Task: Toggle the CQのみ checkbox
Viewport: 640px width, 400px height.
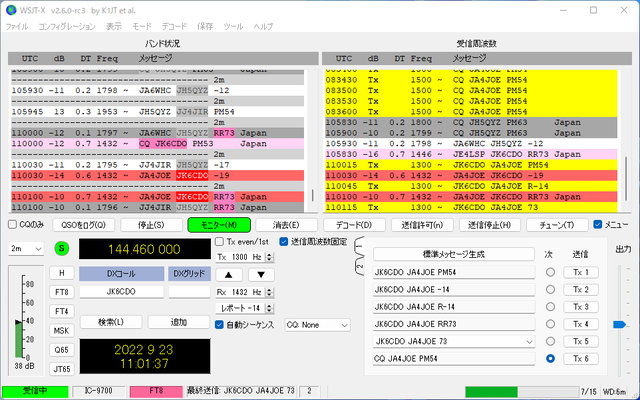Action: (x=13, y=224)
